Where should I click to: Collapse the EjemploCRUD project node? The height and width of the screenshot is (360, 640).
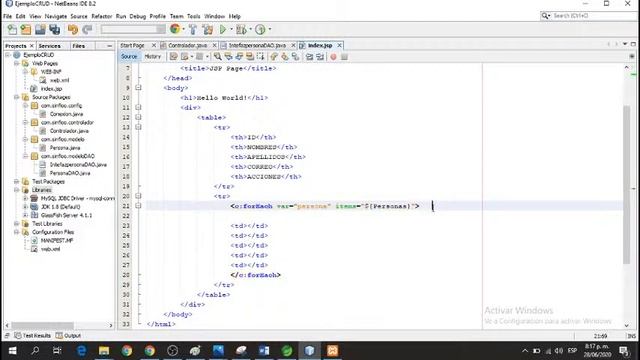tap(8, 55)
